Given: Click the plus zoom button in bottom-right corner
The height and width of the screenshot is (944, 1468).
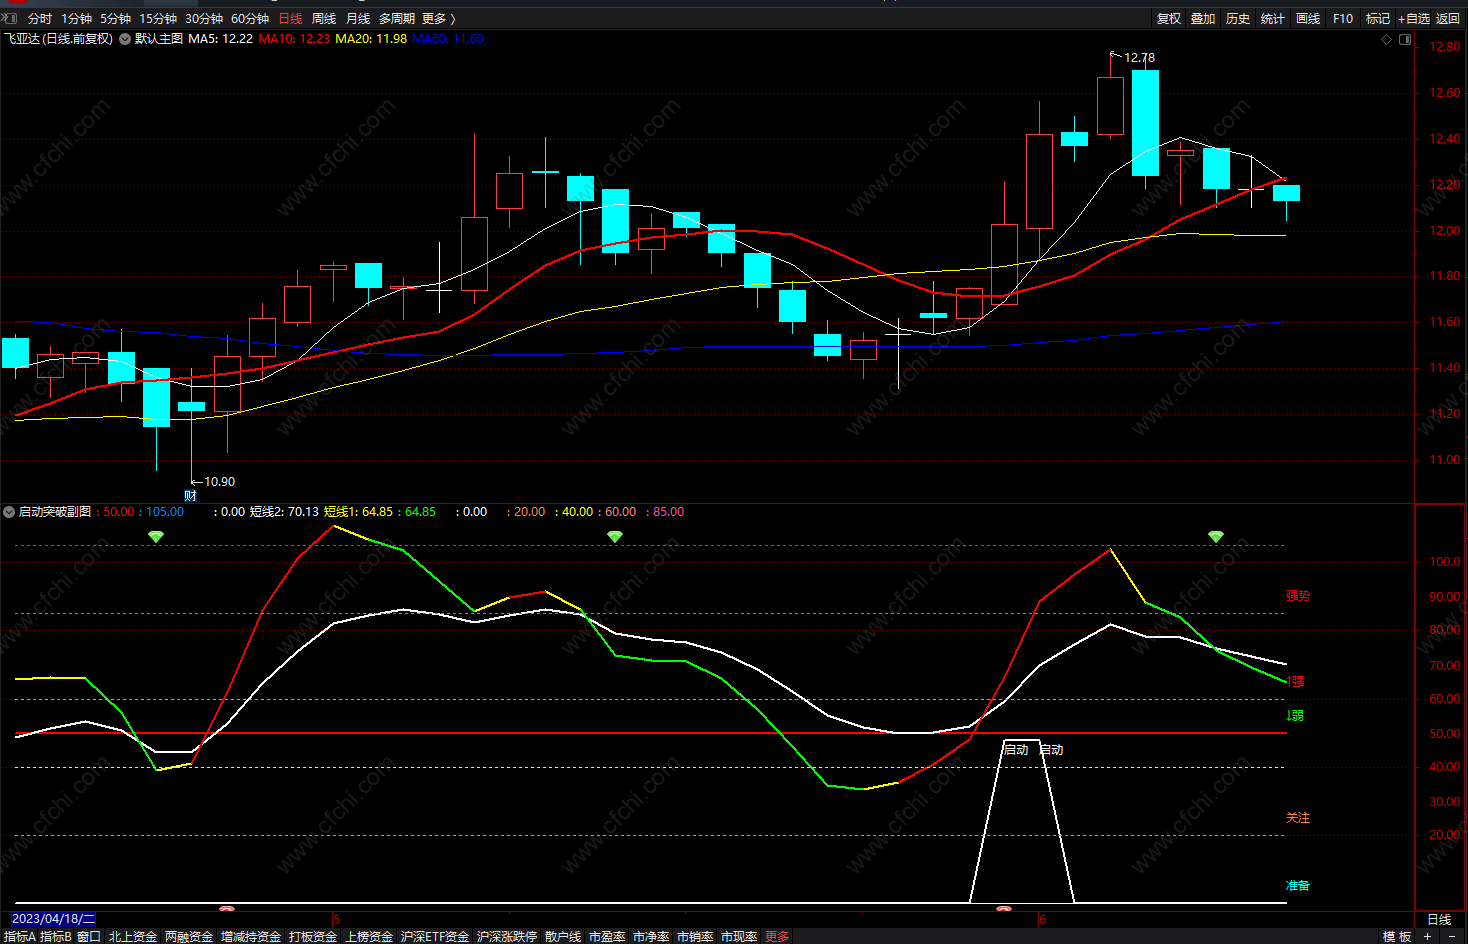Looking at the screenshot, I should click(1427, 936).
